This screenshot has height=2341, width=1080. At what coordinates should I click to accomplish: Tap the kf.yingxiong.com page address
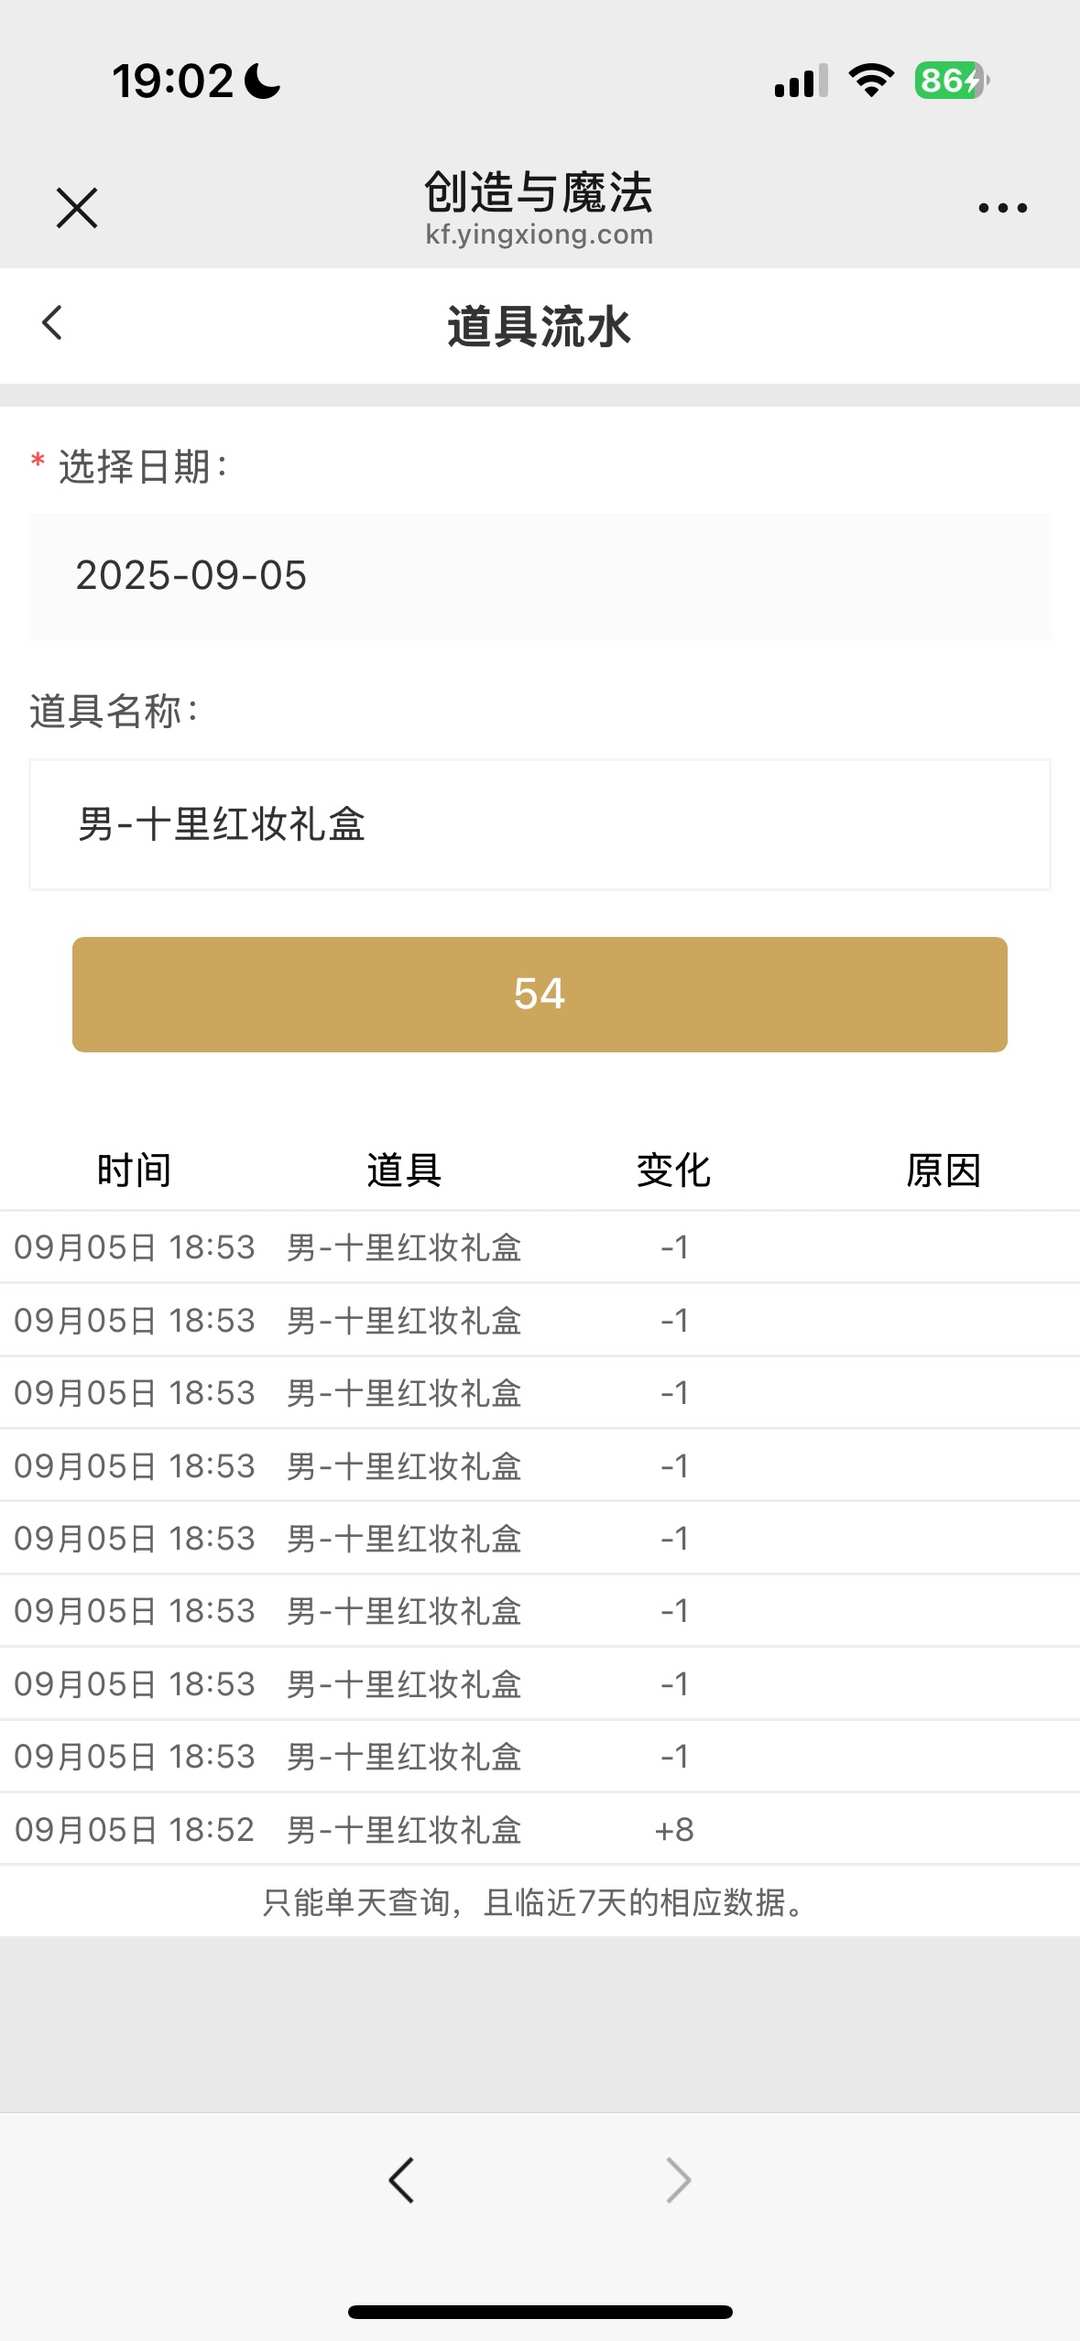(x=539, y=235)
